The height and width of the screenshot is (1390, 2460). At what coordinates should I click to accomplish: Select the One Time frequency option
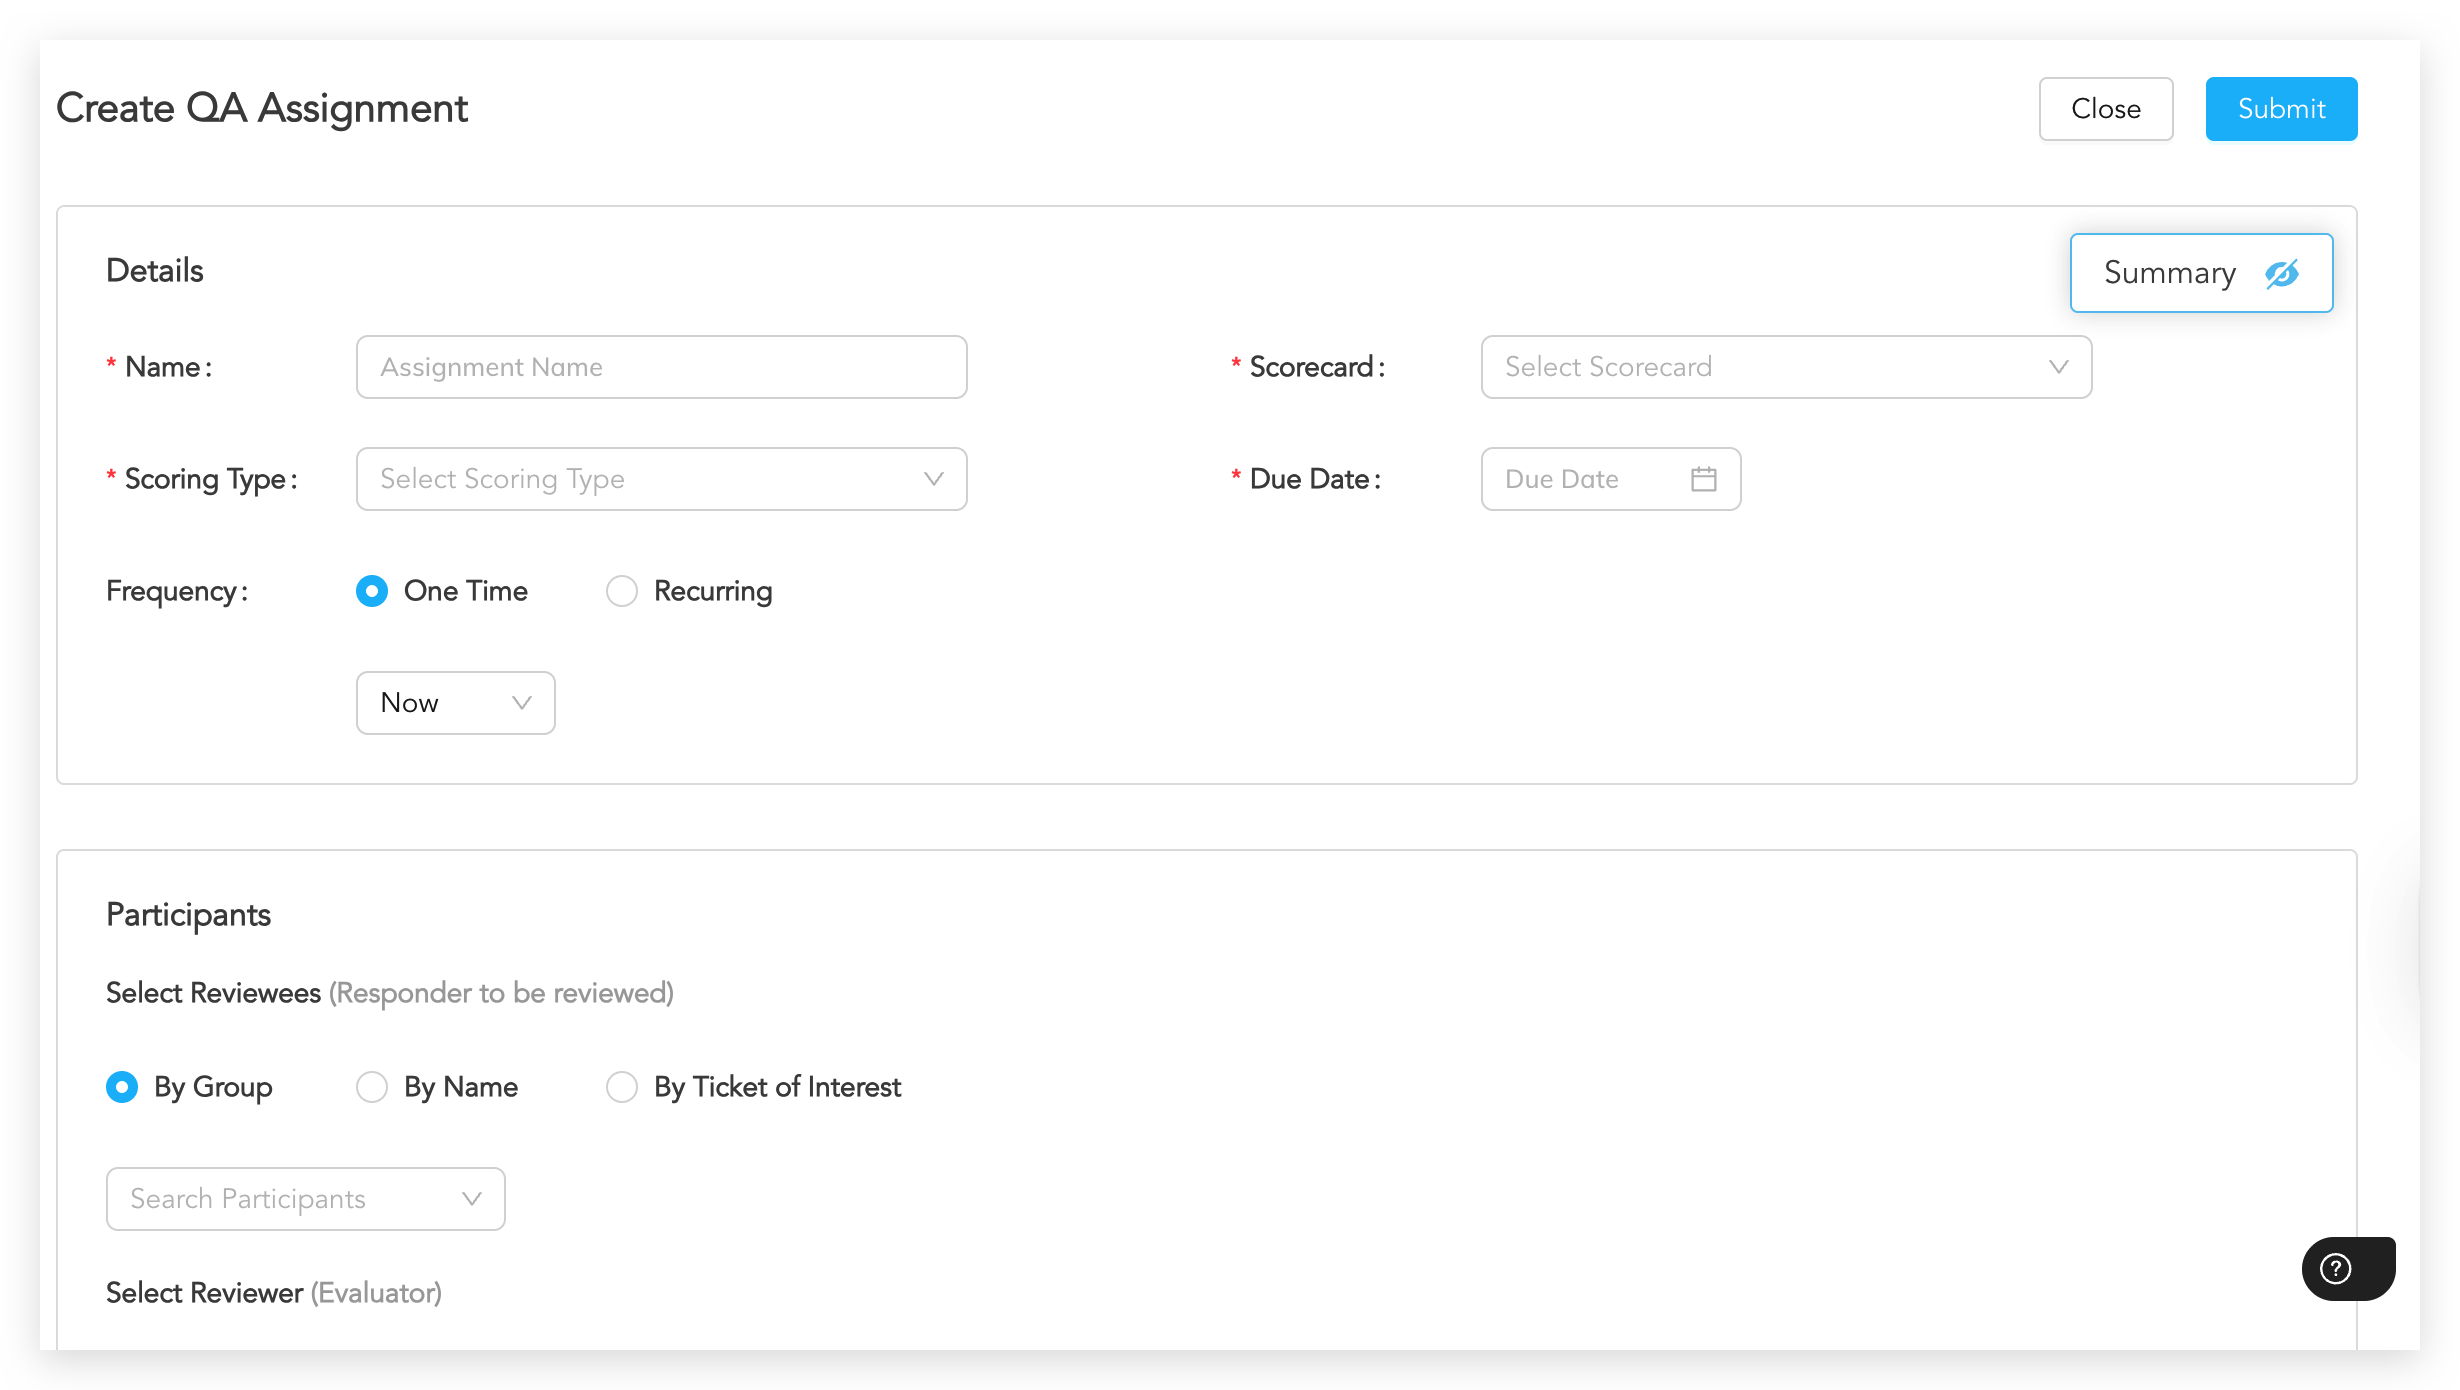pyautogui.click(x=372, y=591)
